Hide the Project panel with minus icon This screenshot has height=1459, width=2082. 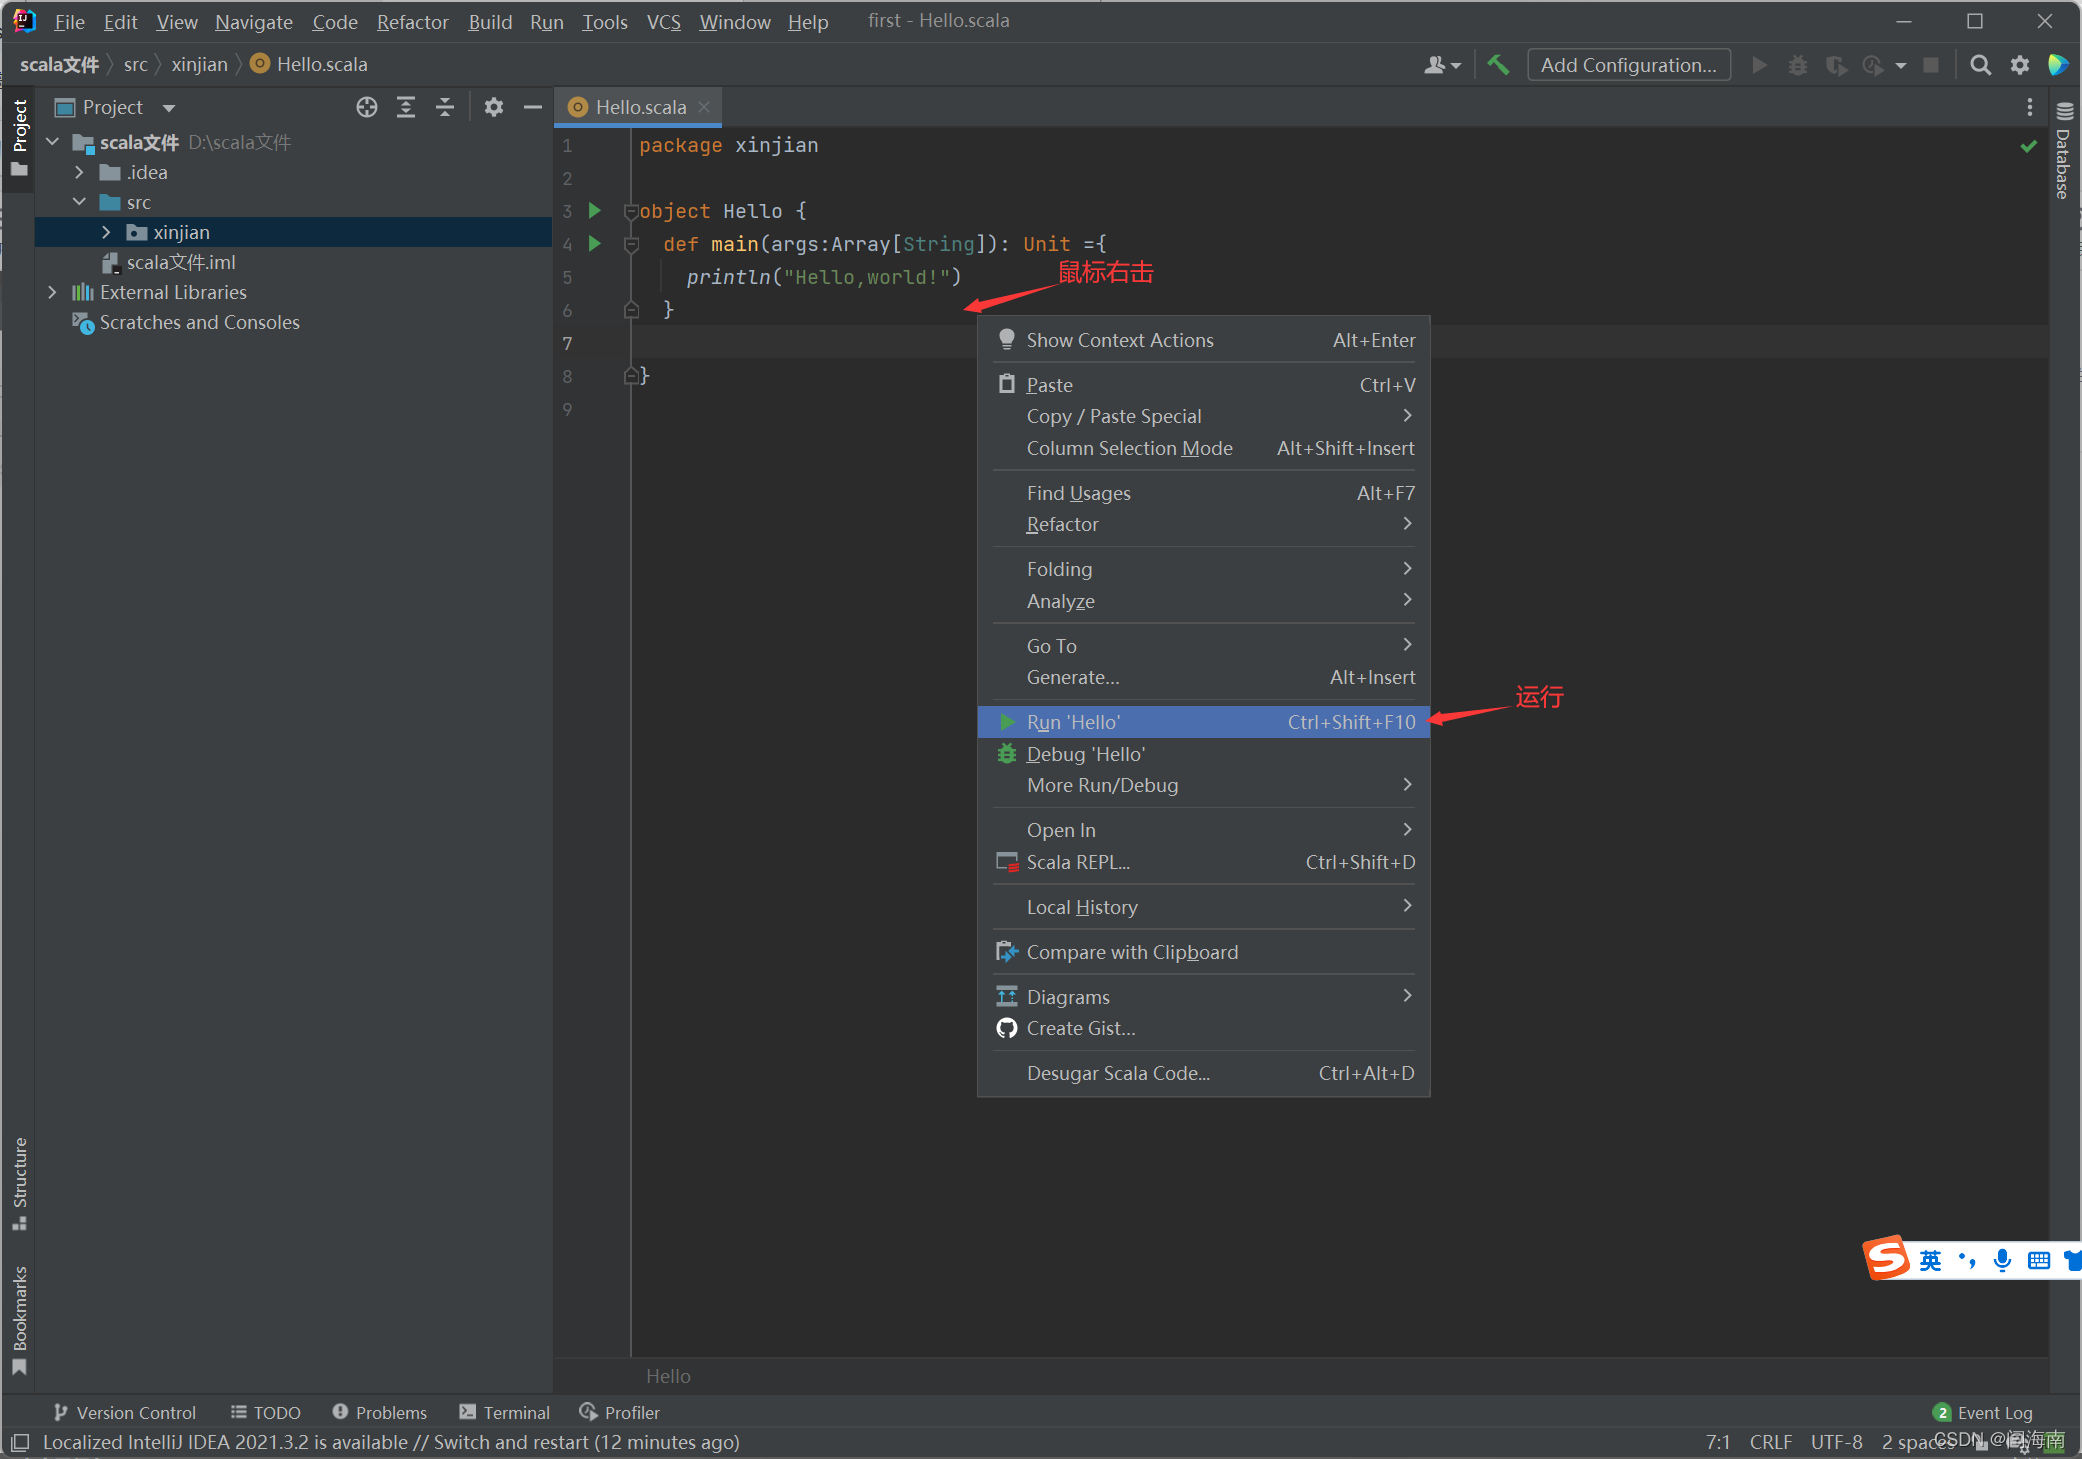[x=533, y=107]
